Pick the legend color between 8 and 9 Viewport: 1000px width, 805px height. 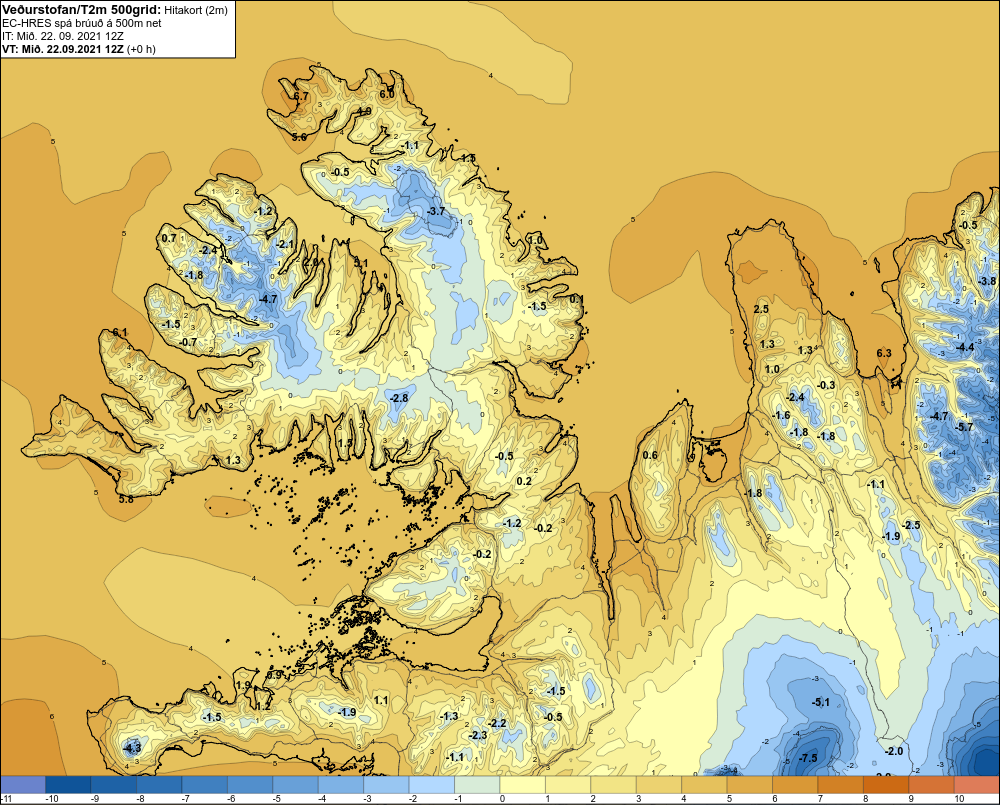click(886, 784)
